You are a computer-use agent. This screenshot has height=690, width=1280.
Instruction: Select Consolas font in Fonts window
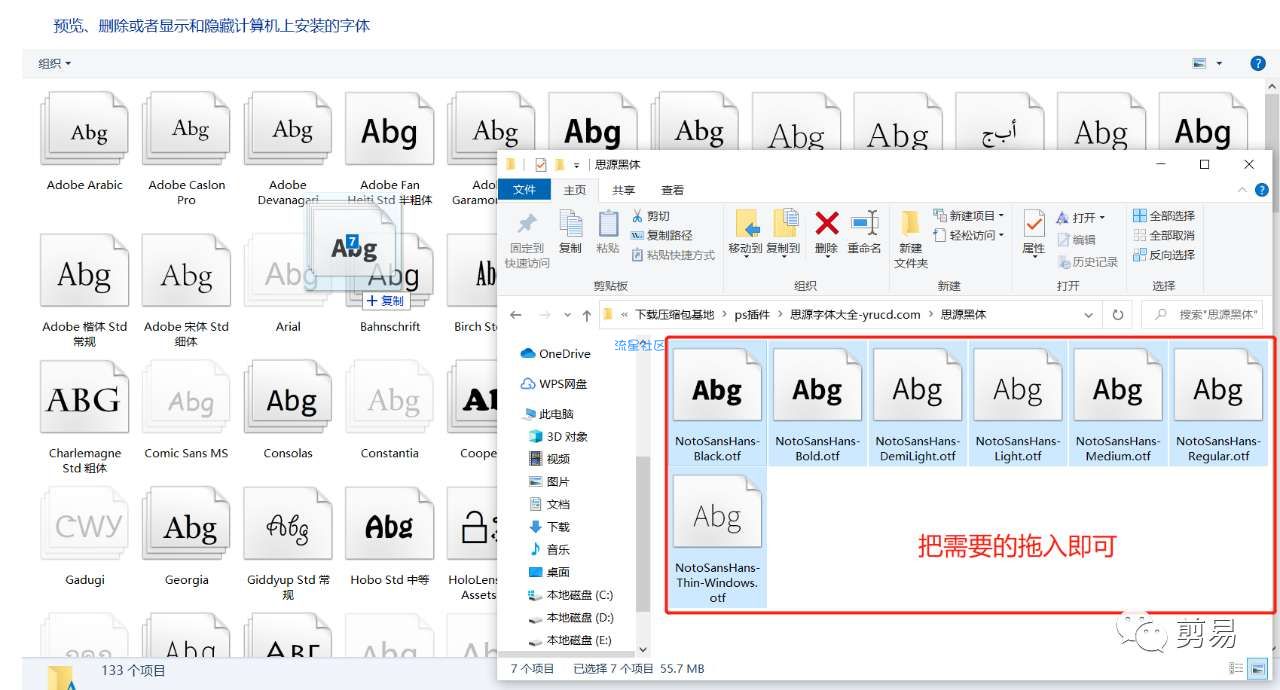288,410
